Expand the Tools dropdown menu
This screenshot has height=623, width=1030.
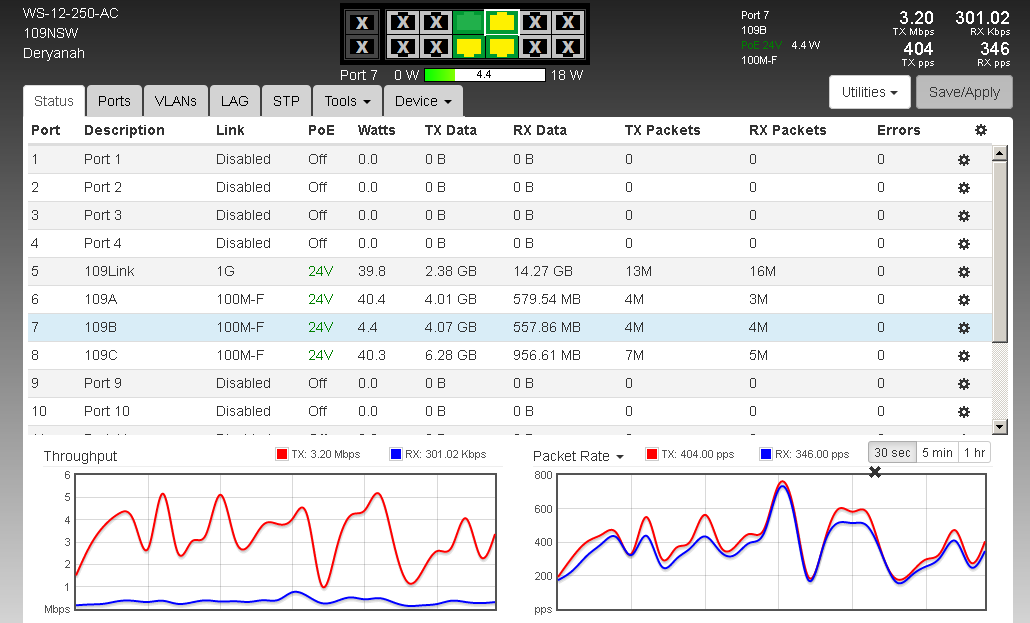347,101
